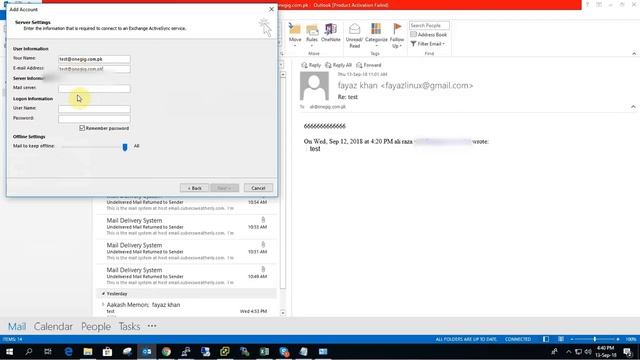
Task: Click the volume icon in system tray
Action: tap(588, 351)
